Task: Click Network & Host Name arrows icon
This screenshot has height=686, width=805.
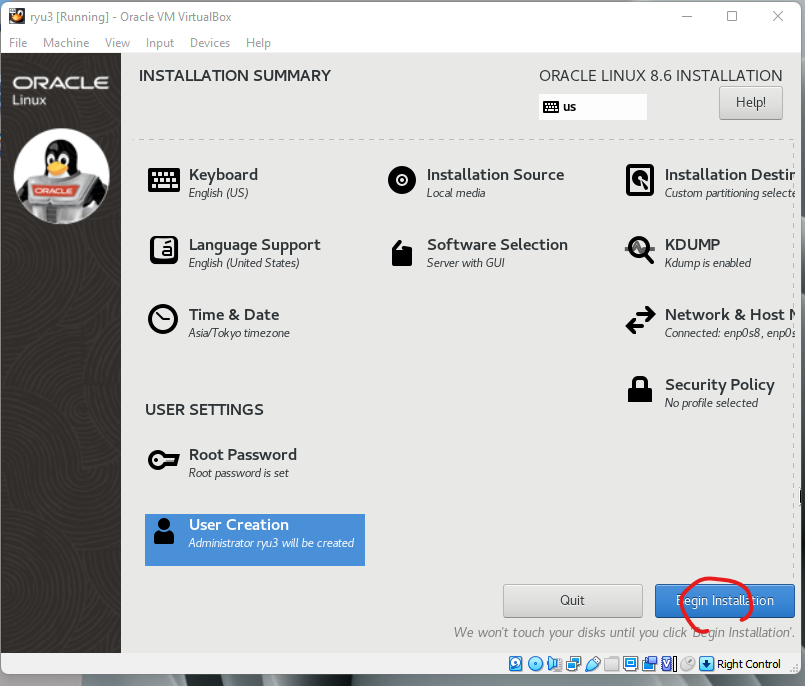Action: click(x=640, y=320)
